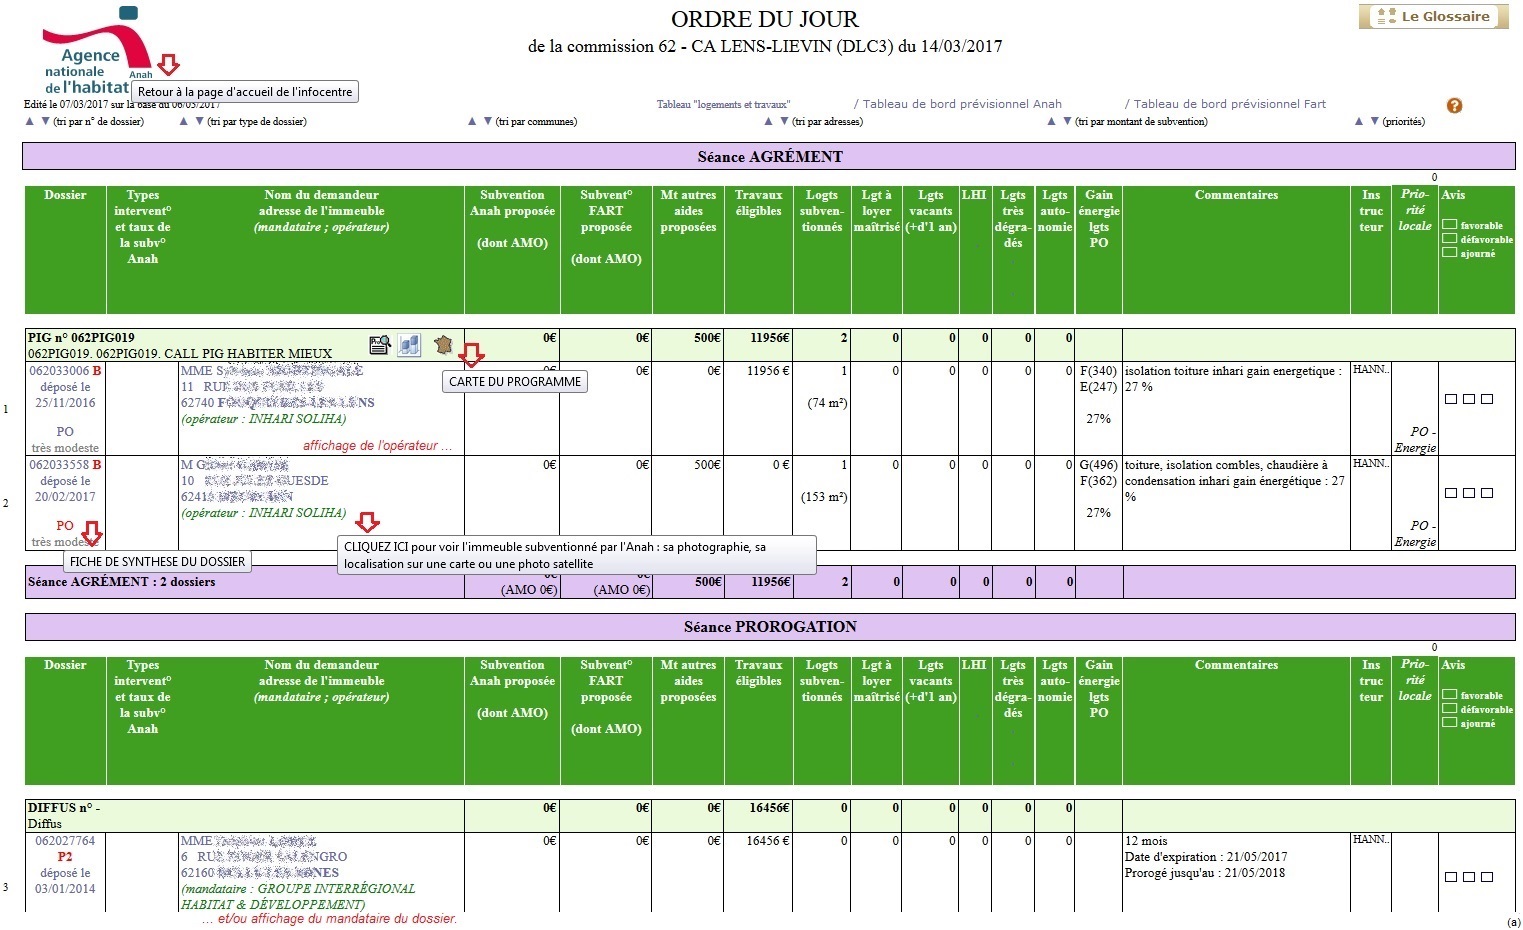Tick first avis checkbox for dossier 062027764
Image resolution: width=1523 pixels, height=930 pixels.
pyautogui.click(x=1451, y=877)
